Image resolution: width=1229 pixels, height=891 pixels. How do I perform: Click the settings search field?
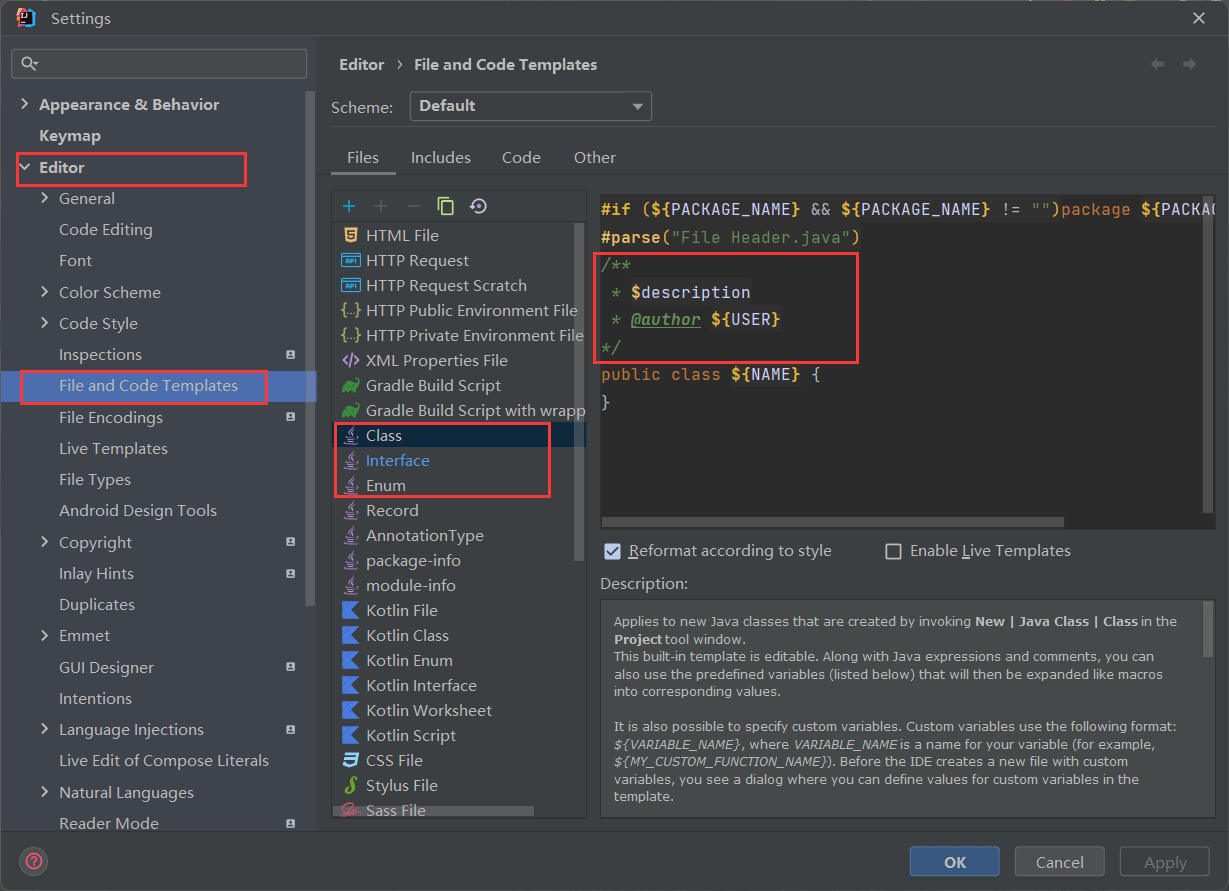[x=159, y=63]
